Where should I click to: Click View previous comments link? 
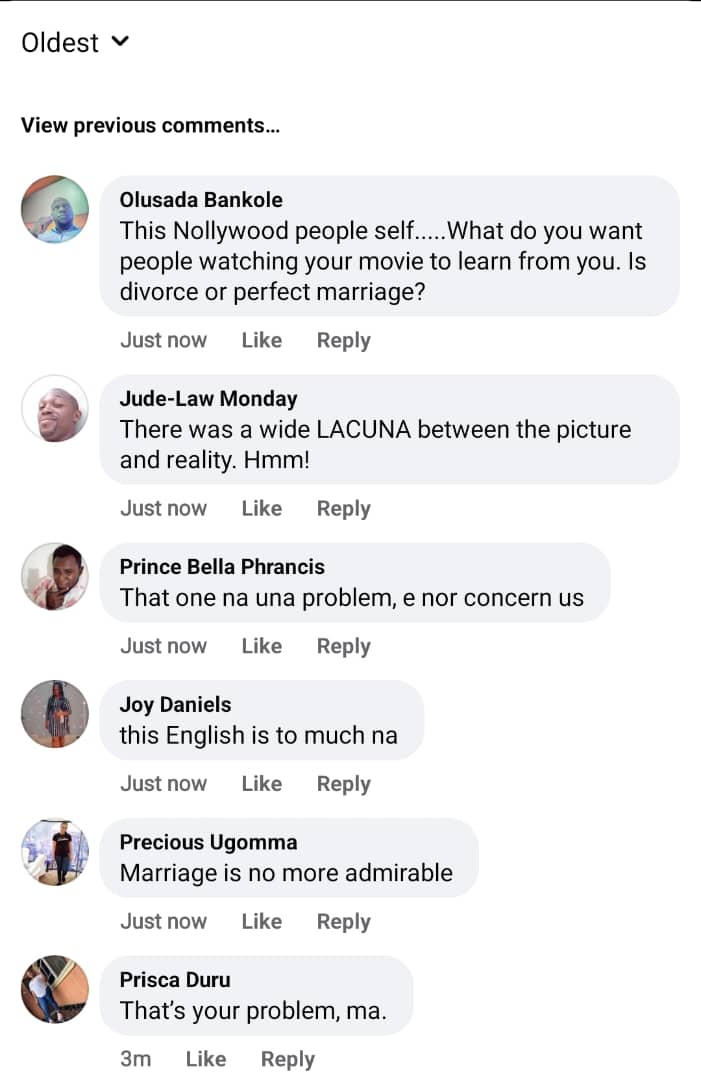pos(151,125)
